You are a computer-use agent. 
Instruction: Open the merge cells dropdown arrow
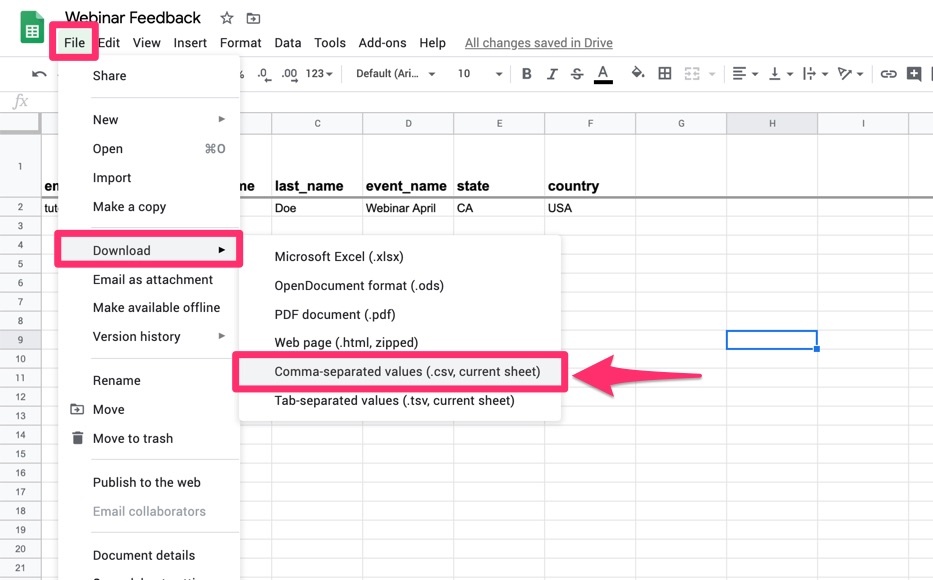click(712, 74)
